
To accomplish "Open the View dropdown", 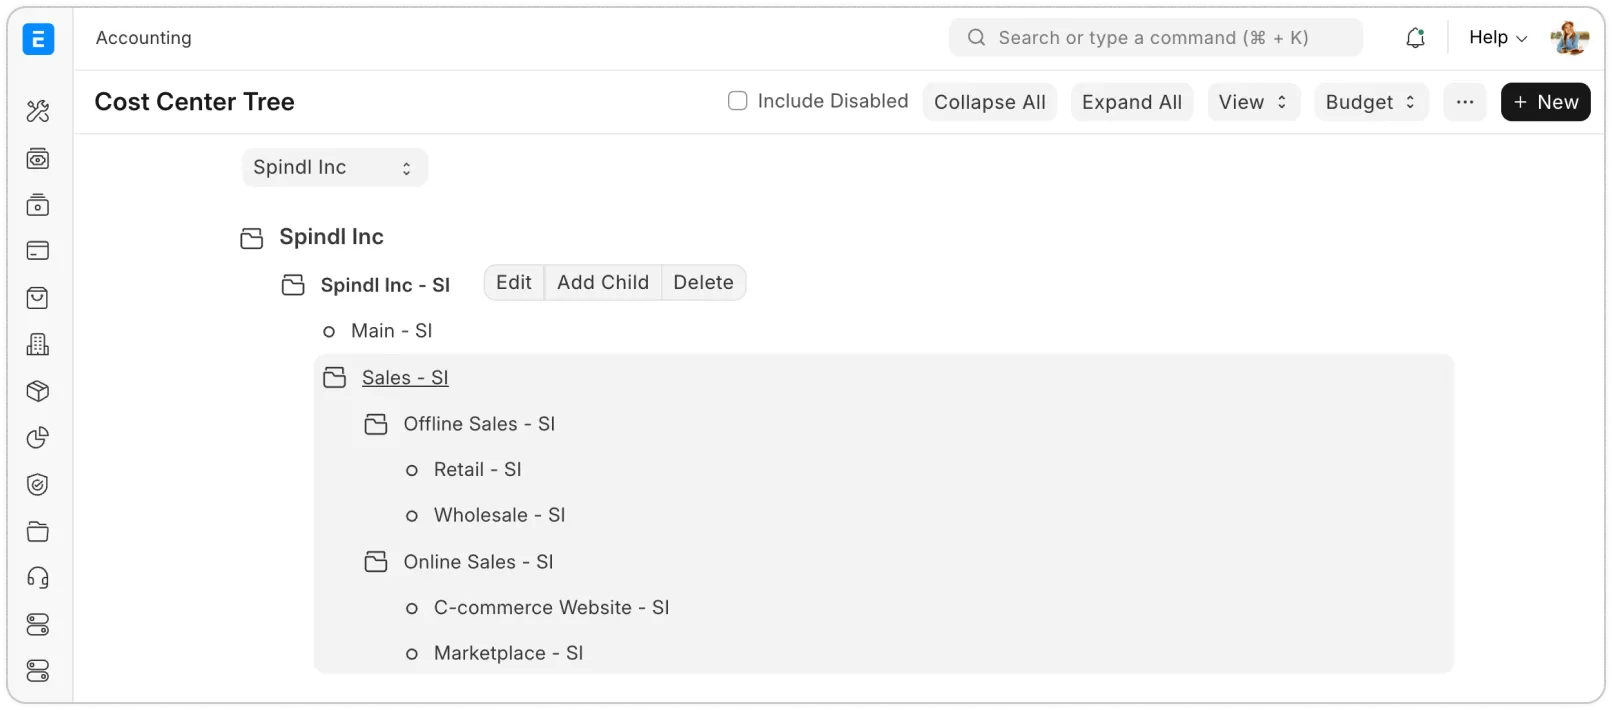I will pos(1253,102).
